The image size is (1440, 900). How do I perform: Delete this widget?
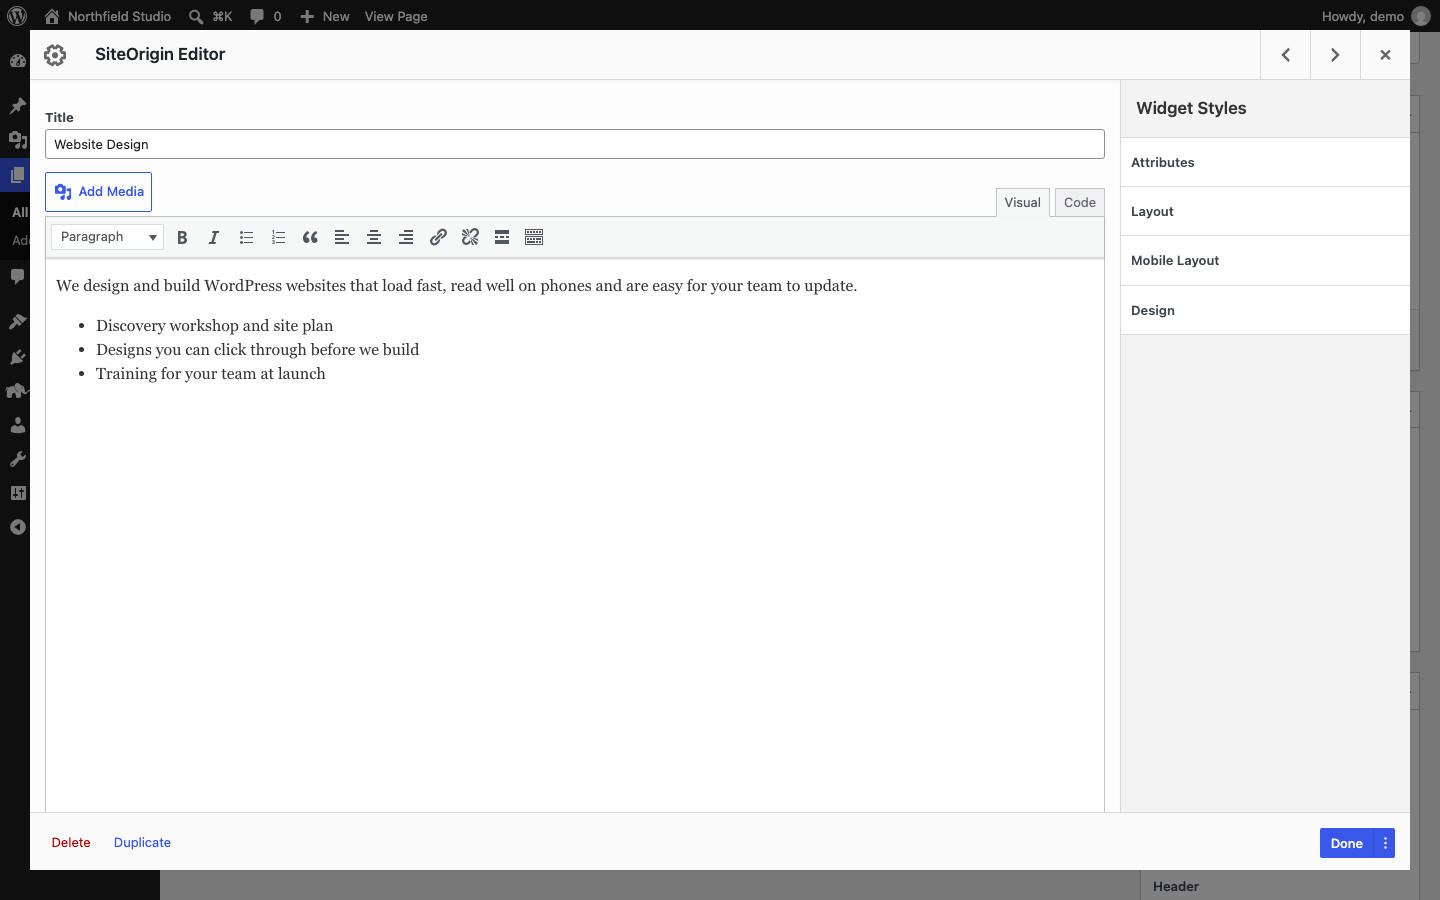coord(71,843)
